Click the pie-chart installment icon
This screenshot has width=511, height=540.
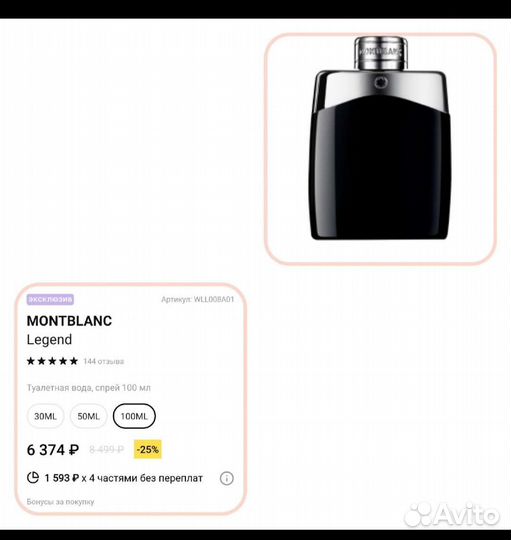coord(33,477)
